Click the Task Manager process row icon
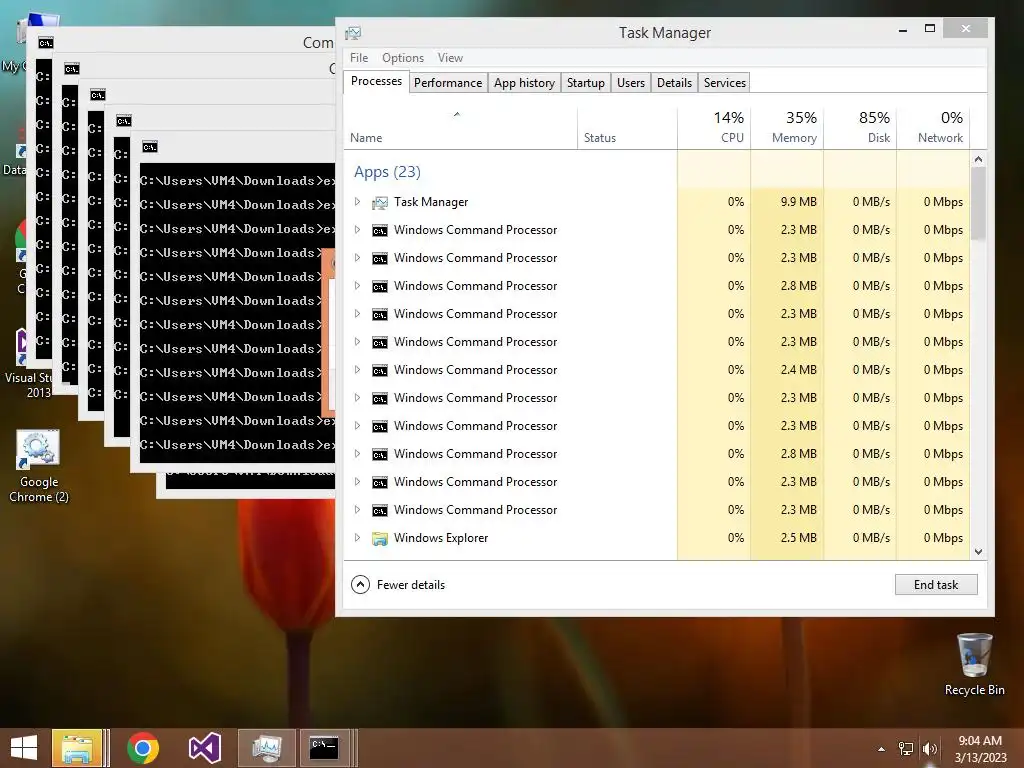Viewport: 1024px width, 768px height. tap(379, 203)
